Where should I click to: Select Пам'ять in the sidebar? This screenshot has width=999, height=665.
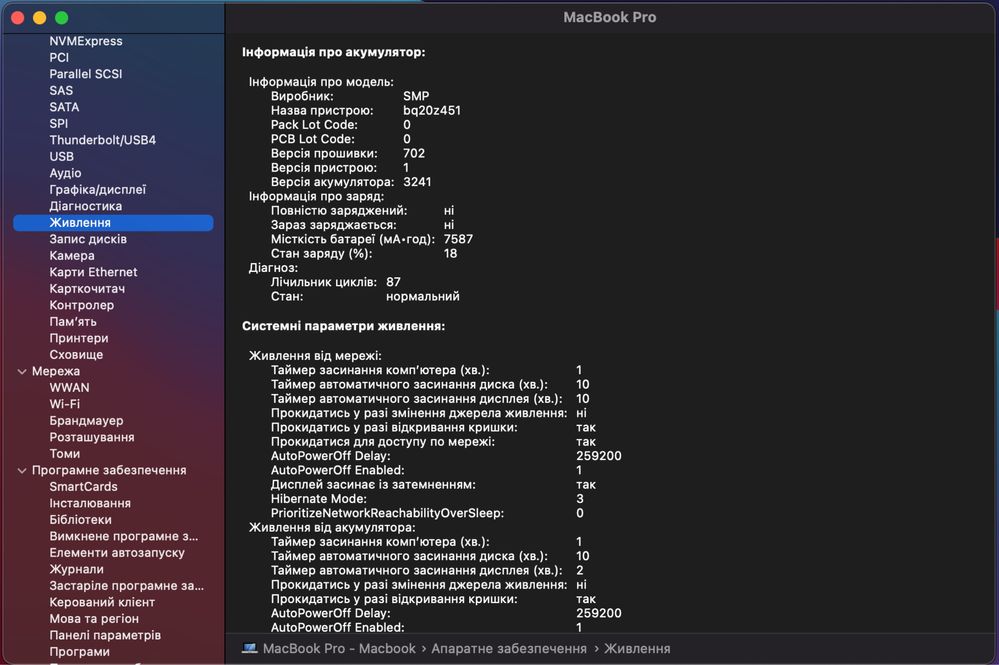pyautogui.click(x=73, y=322)
